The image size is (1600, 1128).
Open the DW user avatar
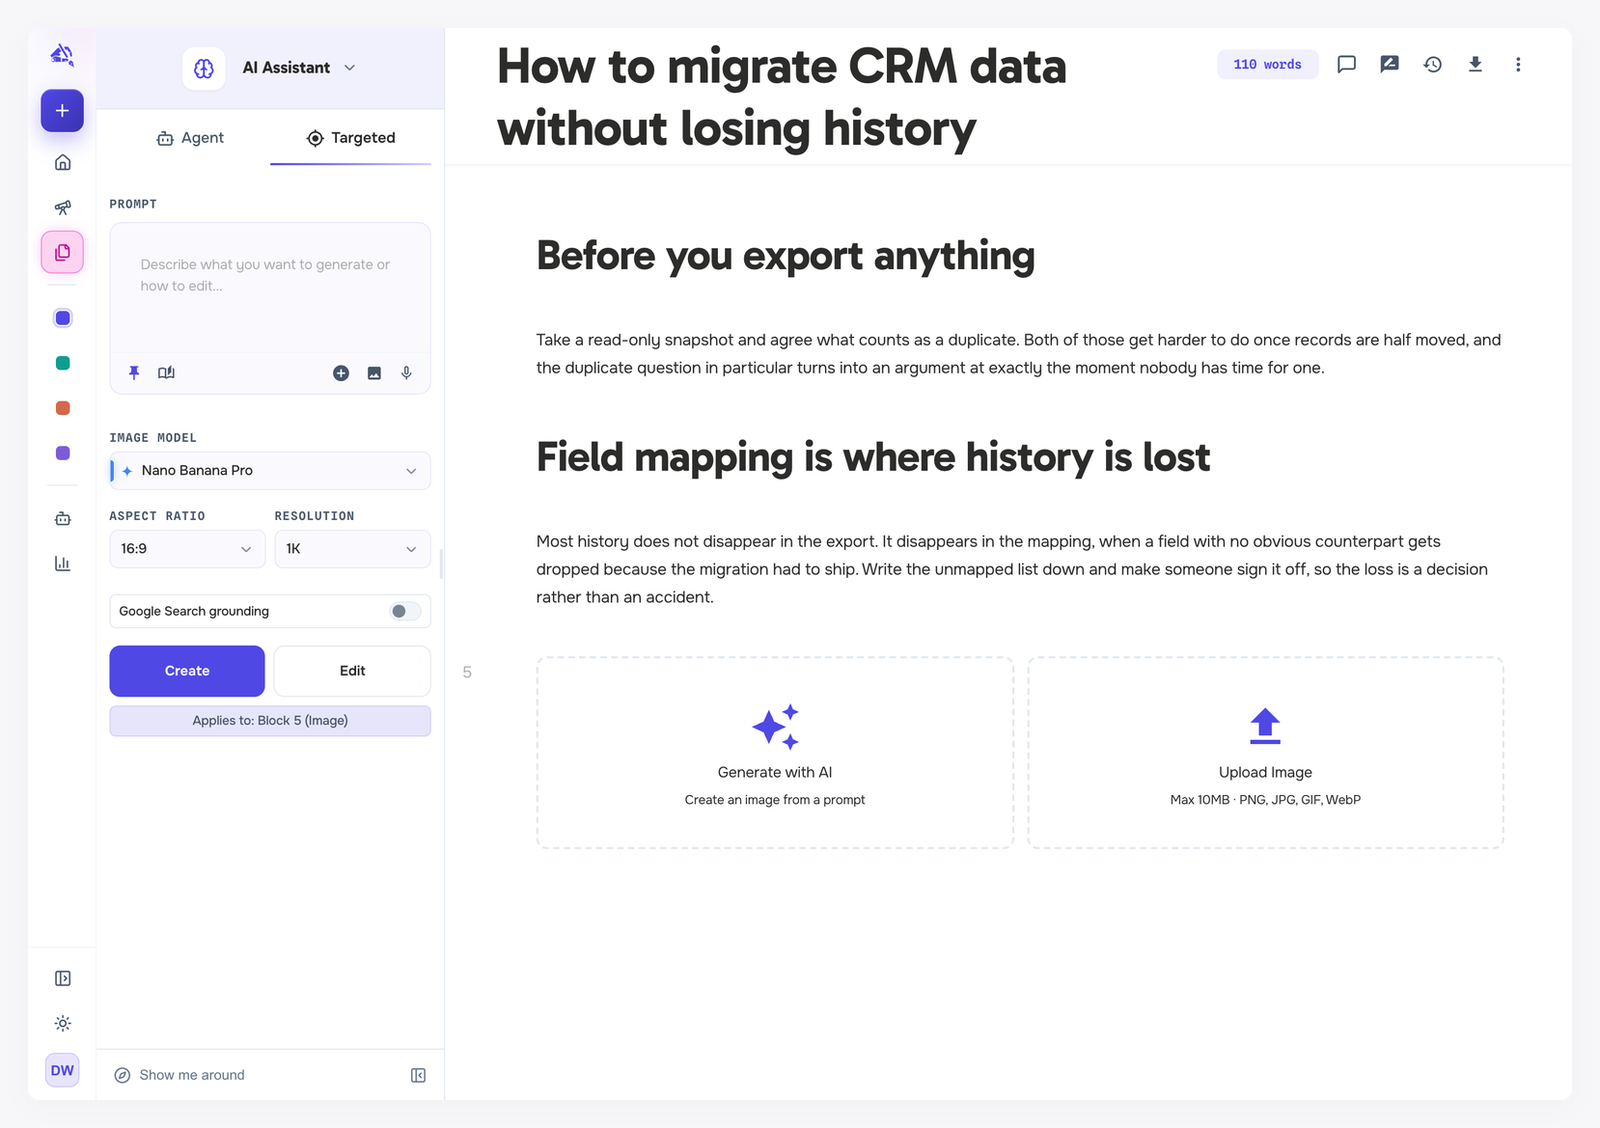(62, 1070)
